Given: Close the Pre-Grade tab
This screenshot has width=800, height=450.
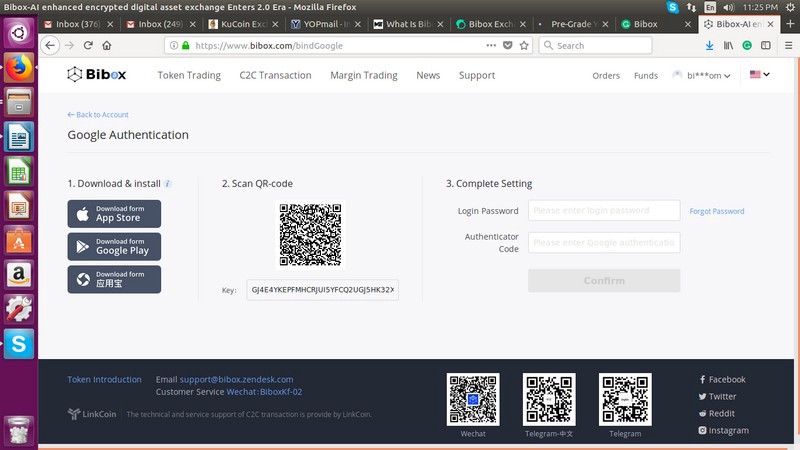Looking at the screenshot, I should (x=605, y=24).
